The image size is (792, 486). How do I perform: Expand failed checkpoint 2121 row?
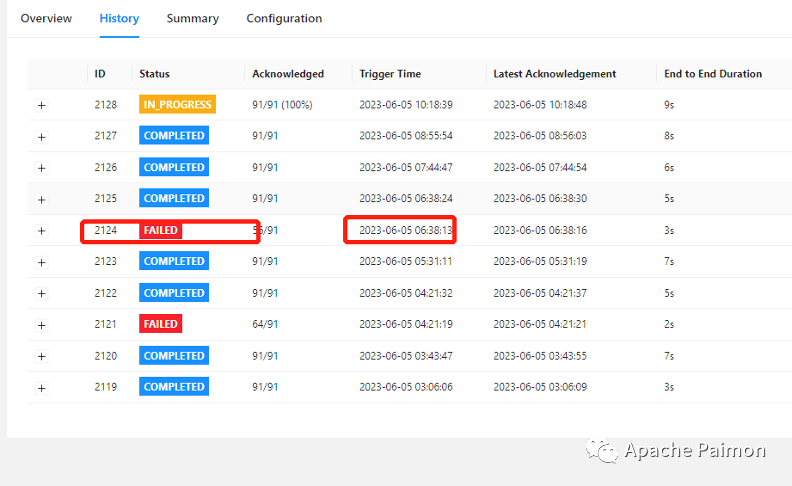pos(42,325)
